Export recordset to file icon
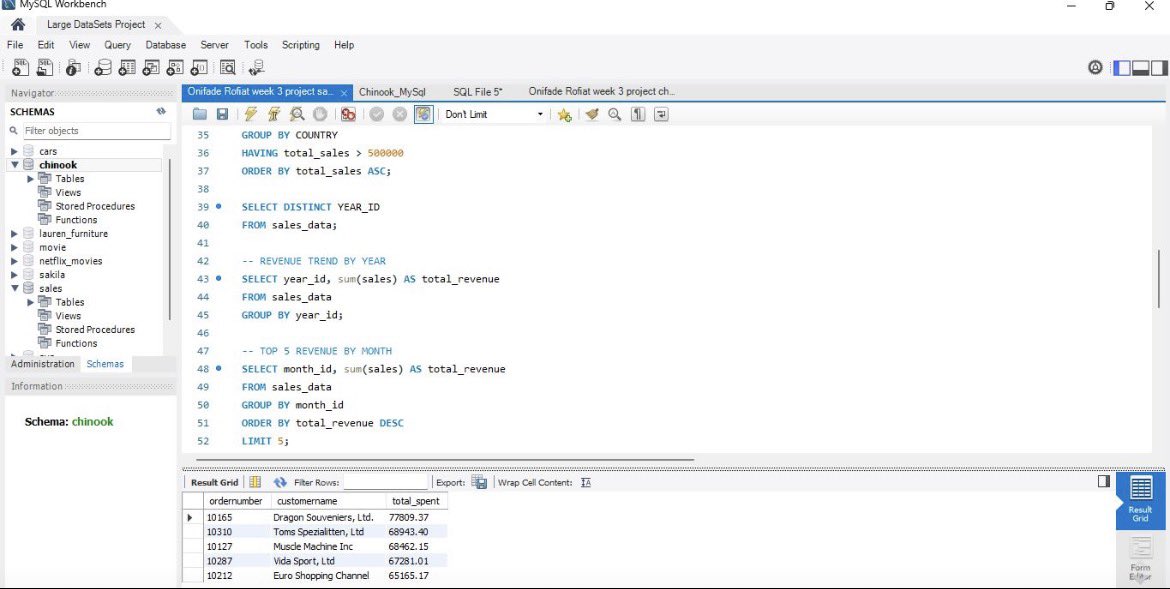Image resolution: width=1170 pixels, height=589 pixels. point(479,482)
